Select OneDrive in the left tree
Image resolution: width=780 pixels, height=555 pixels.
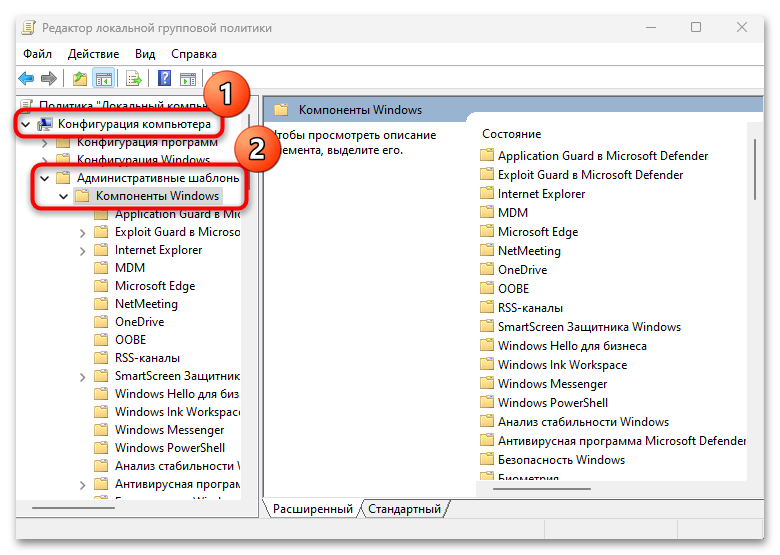click(x=139, y=322)
